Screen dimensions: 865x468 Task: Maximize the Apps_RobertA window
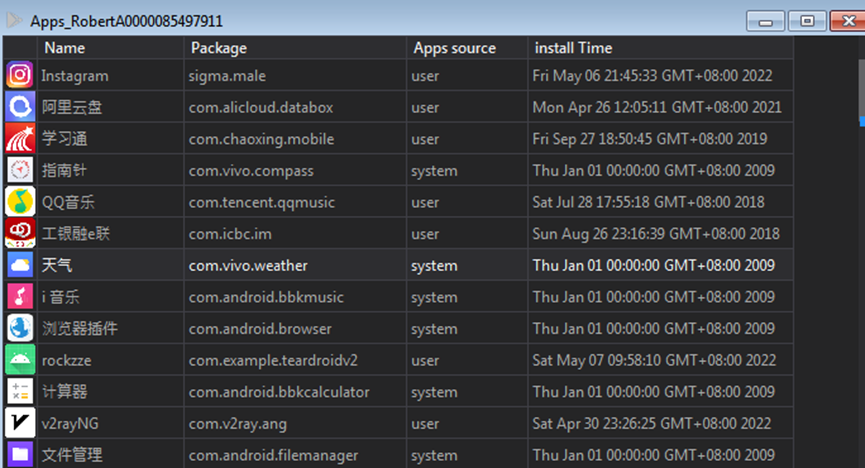point(807,21)
